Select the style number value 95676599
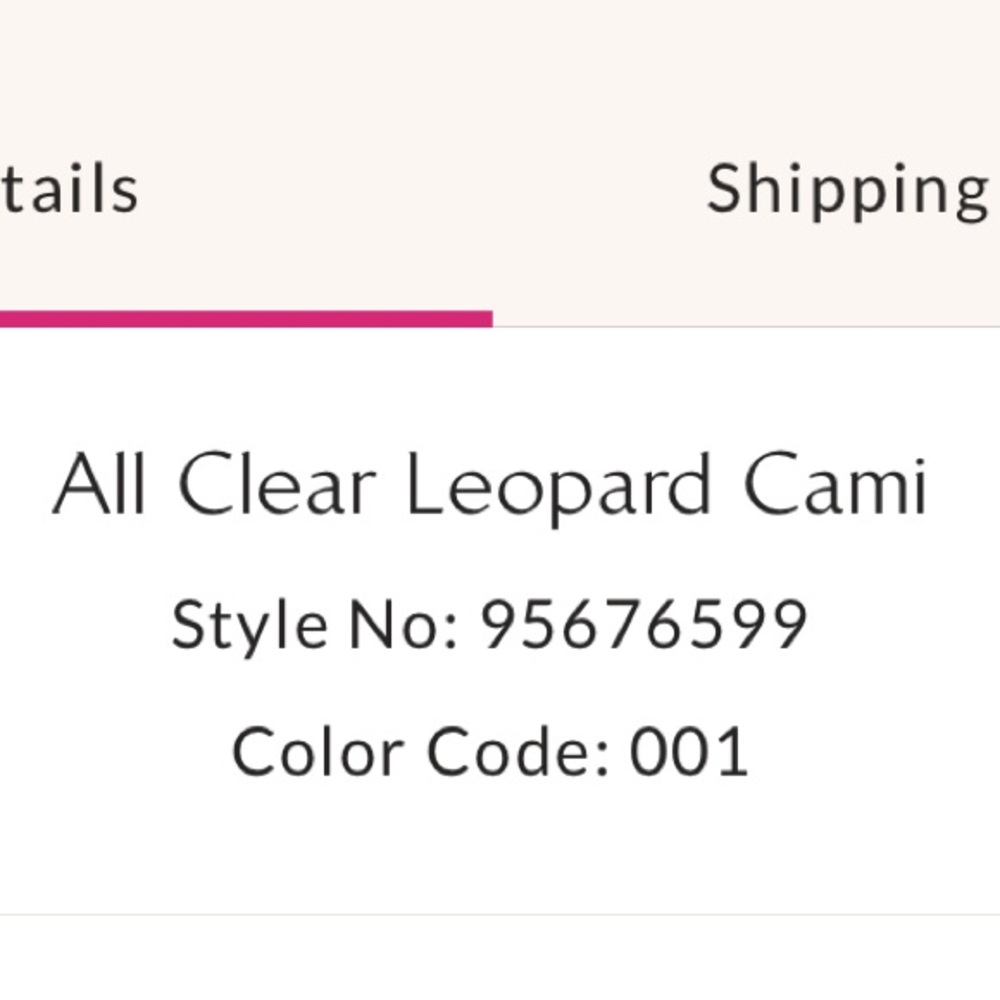The width and height of the screenshot is (1000, 1000). coord(645,625)
